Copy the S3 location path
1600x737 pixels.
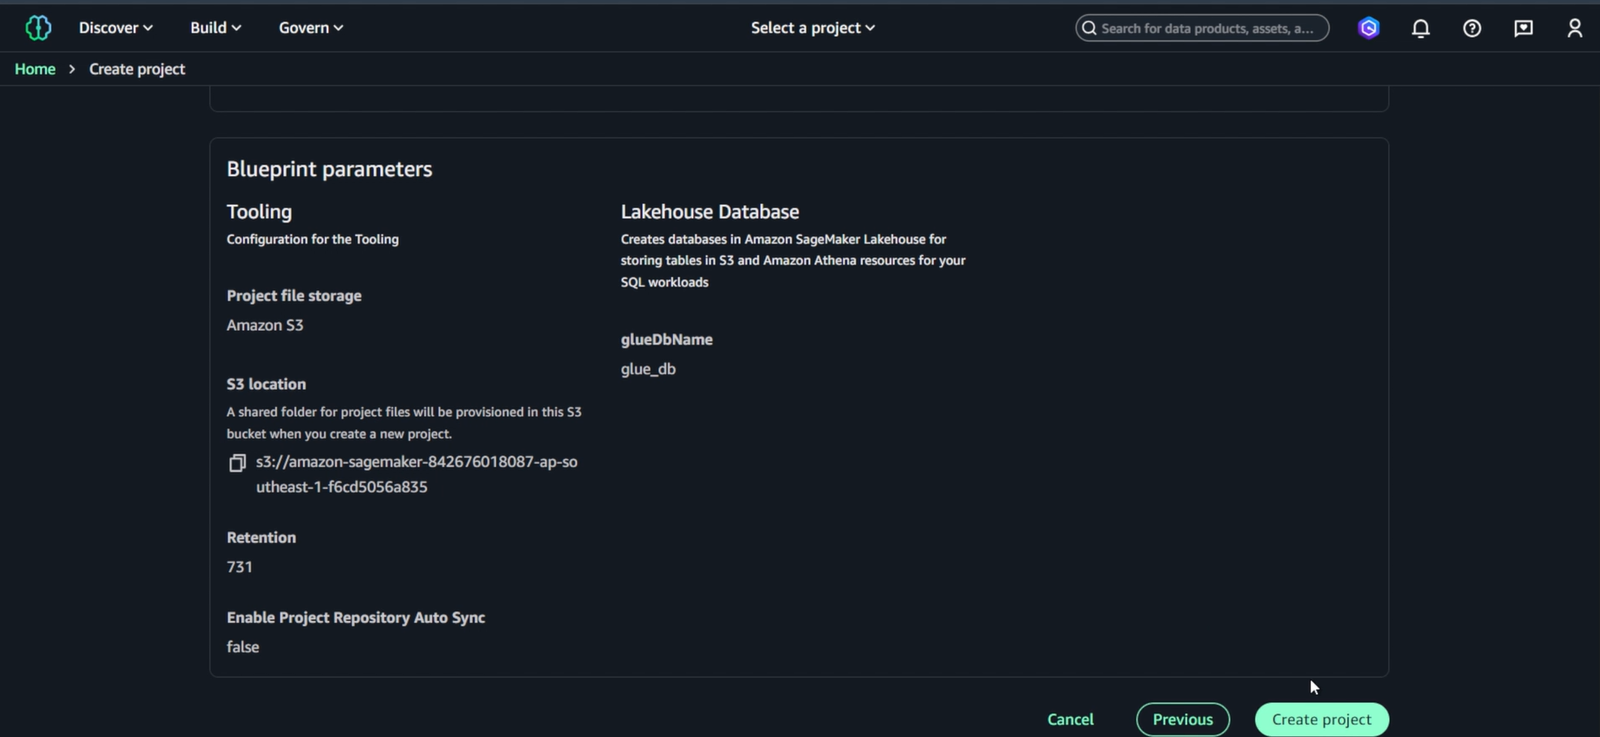(x=237, y=463)
